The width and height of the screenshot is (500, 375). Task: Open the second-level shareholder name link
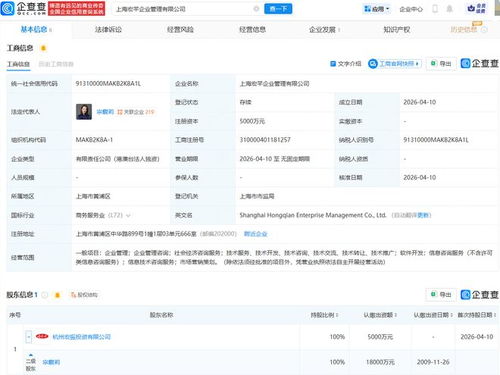(x=51, y=362)
